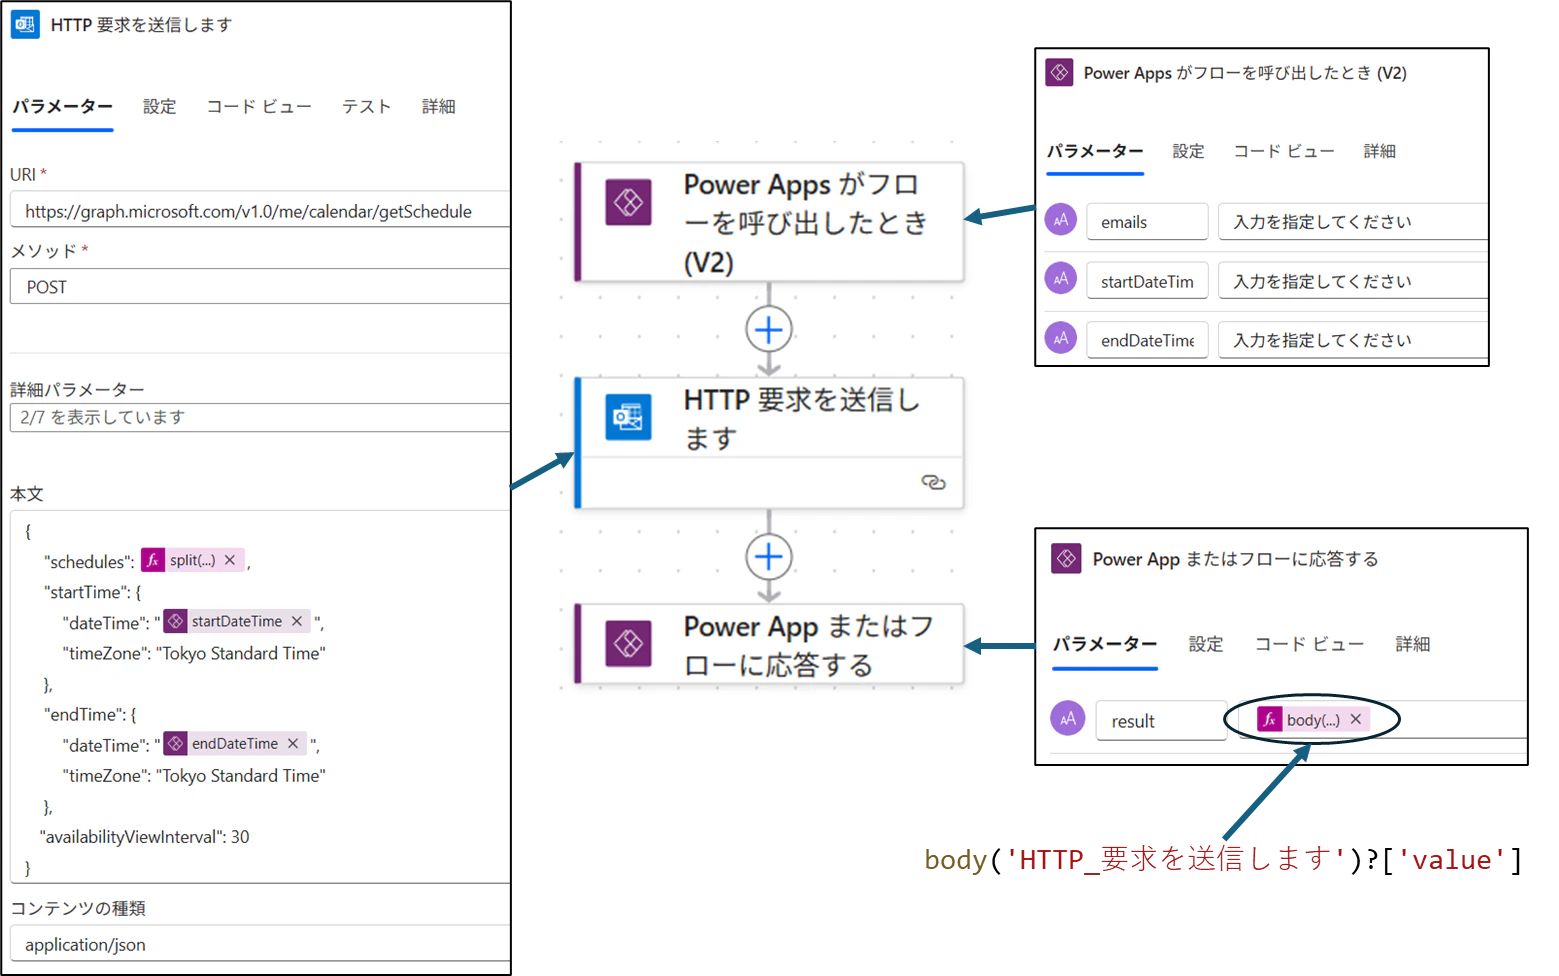Open コード ビュー tab in HTTP request panel
The width and height of the screenshot is (1559, 976).
[x=259, y=106]
